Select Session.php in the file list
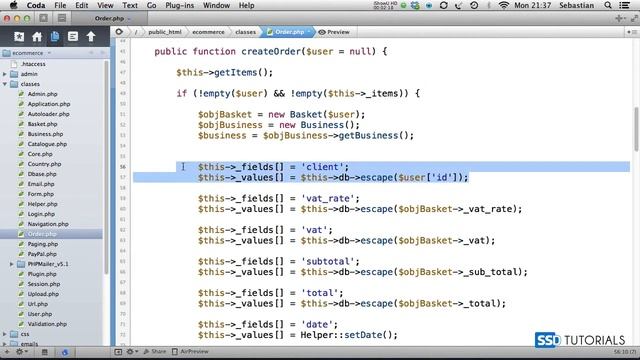This screenshot has height=360, width=640. pos(44,284)
